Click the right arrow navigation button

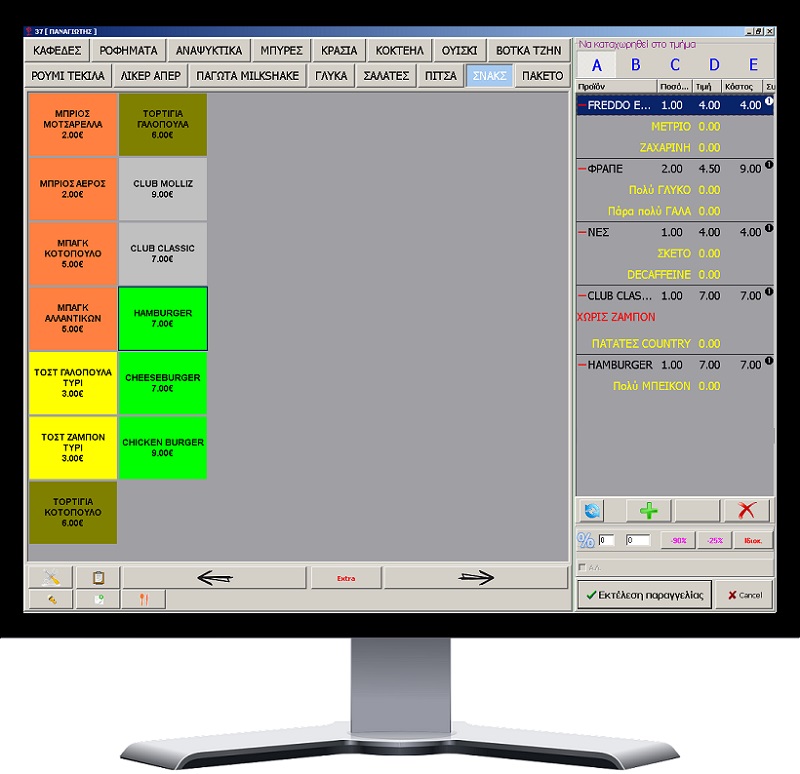[475, 577]
